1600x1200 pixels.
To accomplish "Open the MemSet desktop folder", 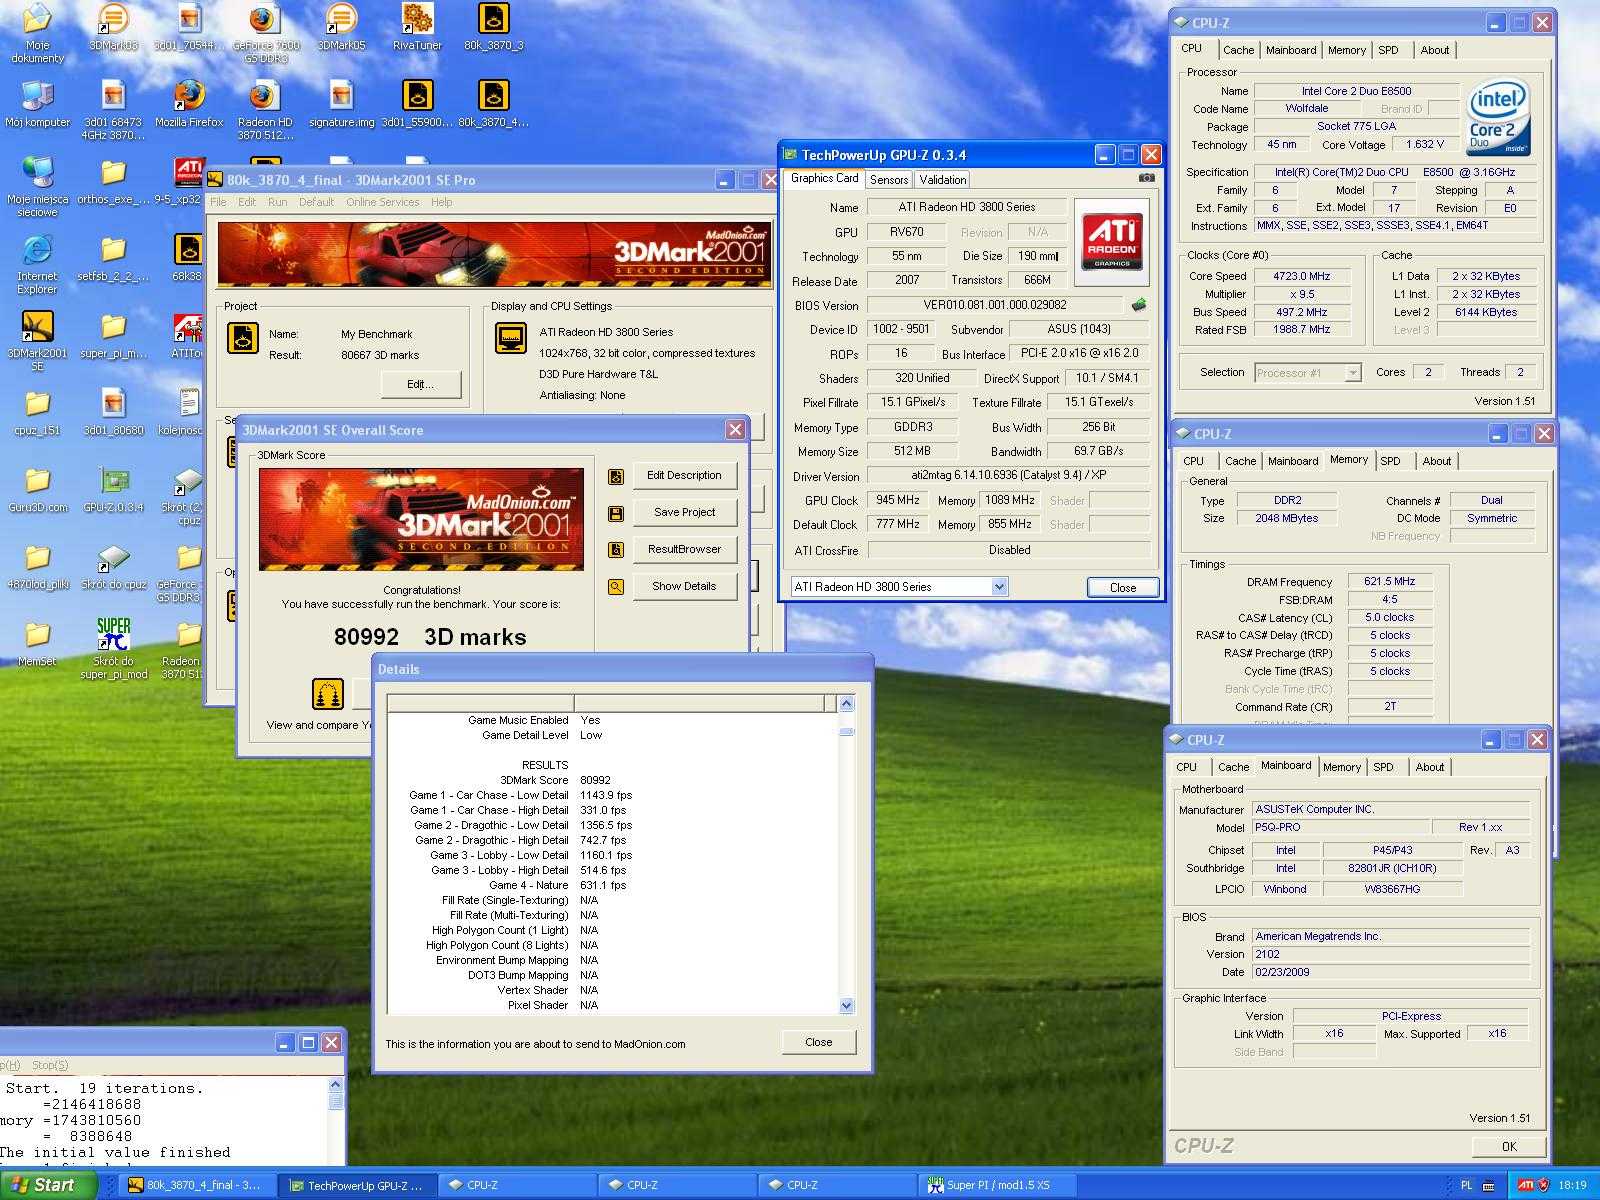I will 37,643.
